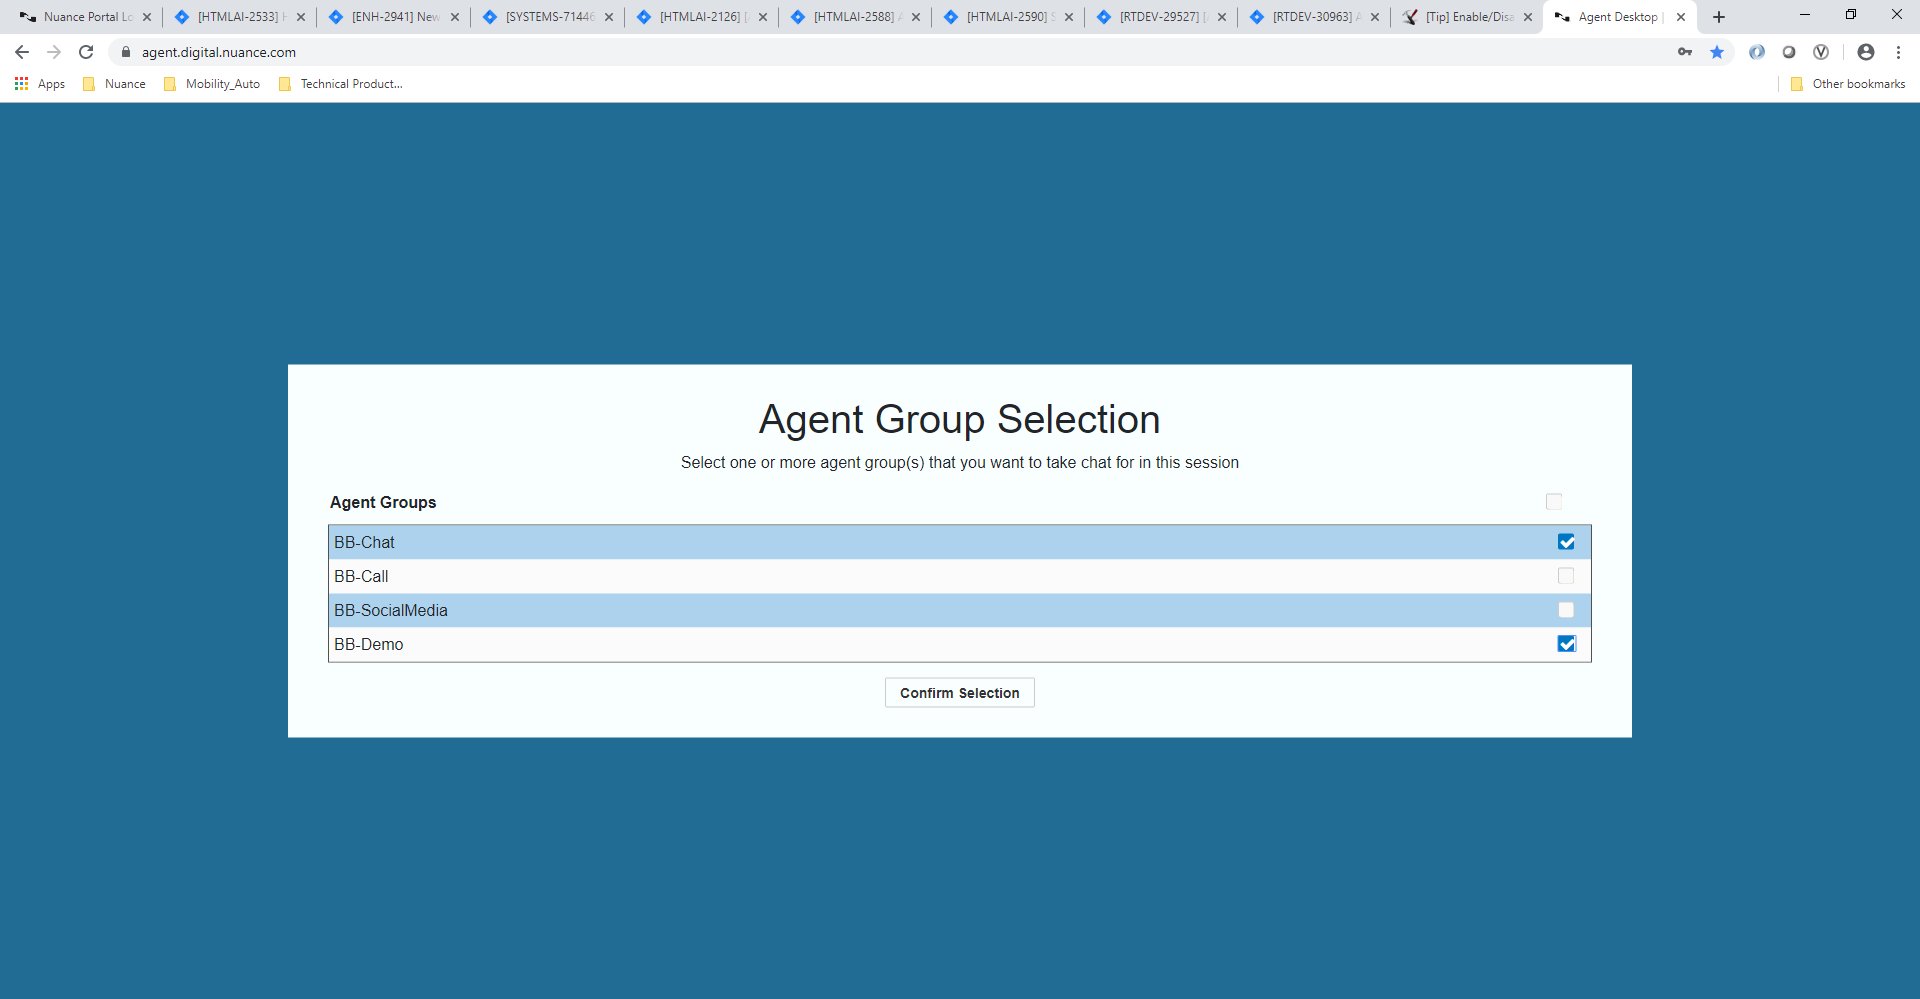The width and height of the screenshot is (1920, 999).
Task: Uncheck the BB-Demo checkbox
Action: (1565, 643)
